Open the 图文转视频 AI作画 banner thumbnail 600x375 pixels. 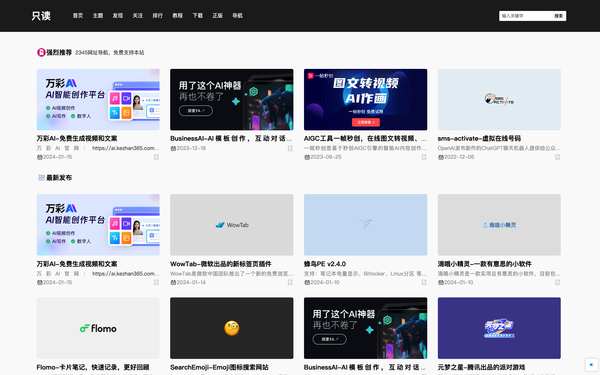click(365, 99)
